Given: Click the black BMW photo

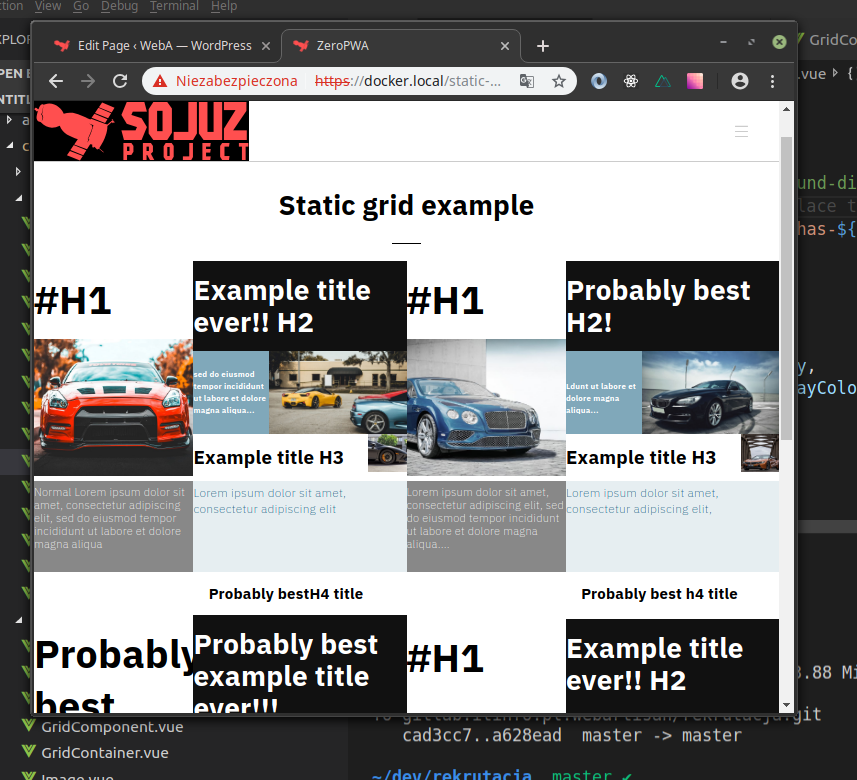Looking at the screenshot, I should 710,392.
